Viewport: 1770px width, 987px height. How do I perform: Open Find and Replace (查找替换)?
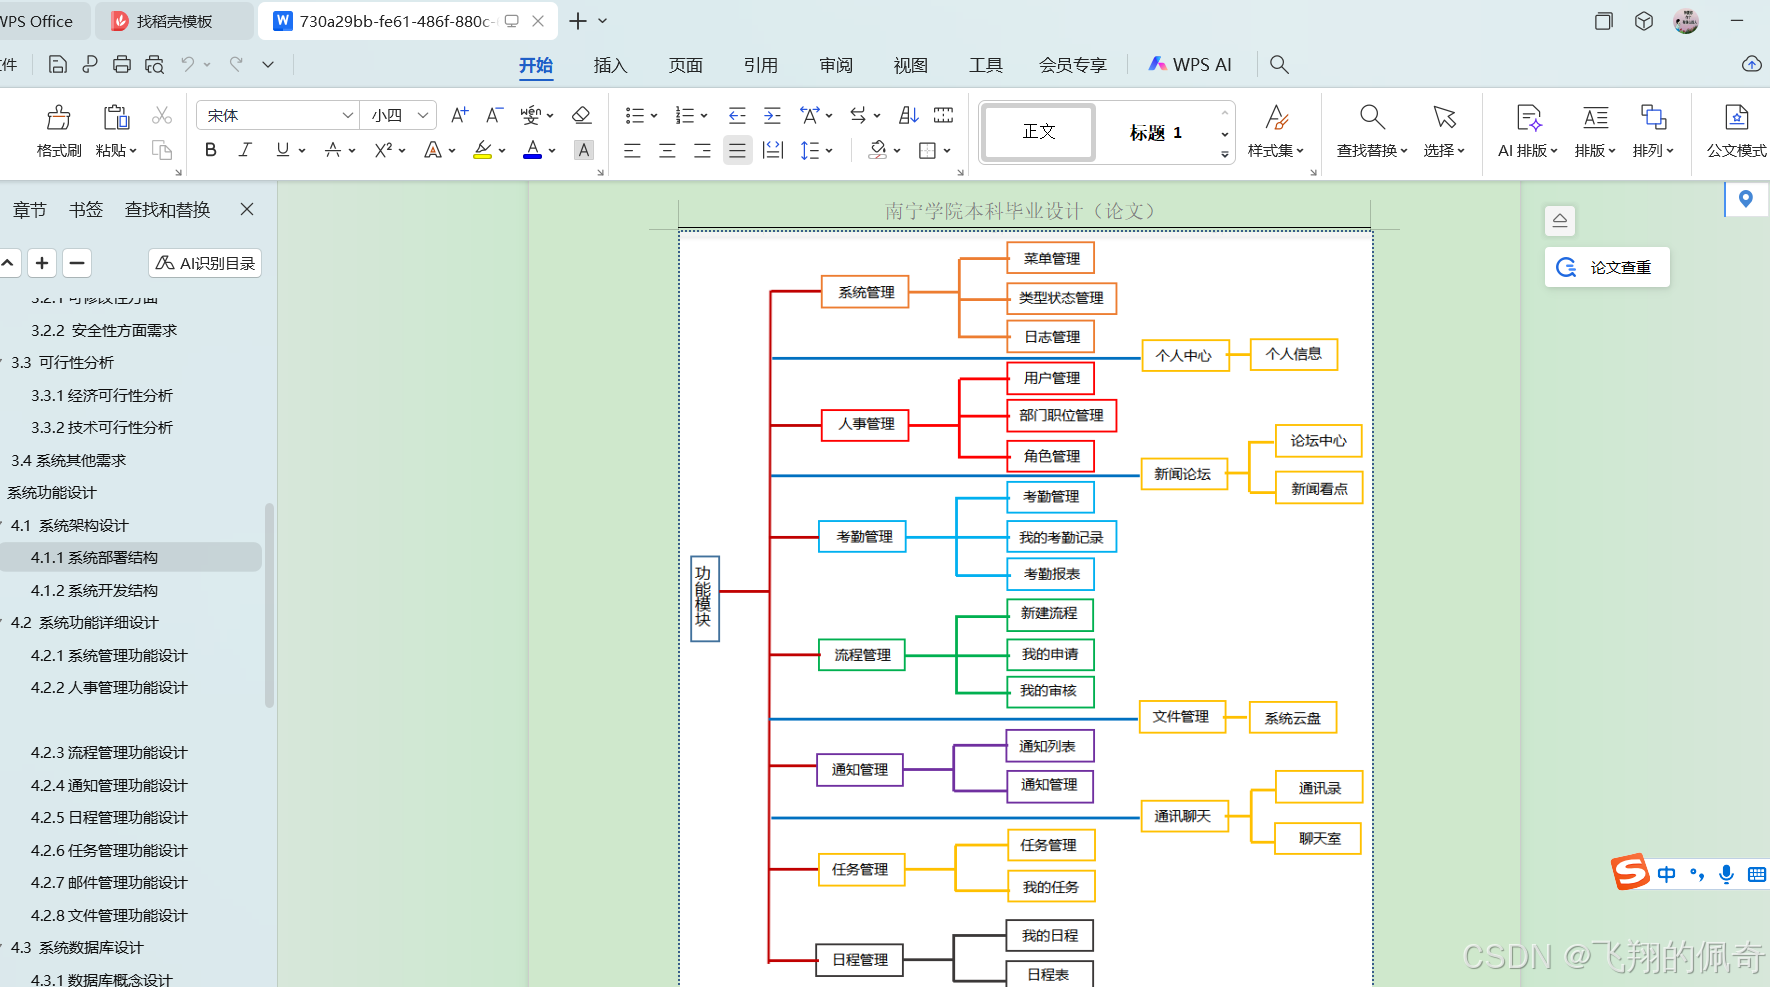[x=1368, y=130]
